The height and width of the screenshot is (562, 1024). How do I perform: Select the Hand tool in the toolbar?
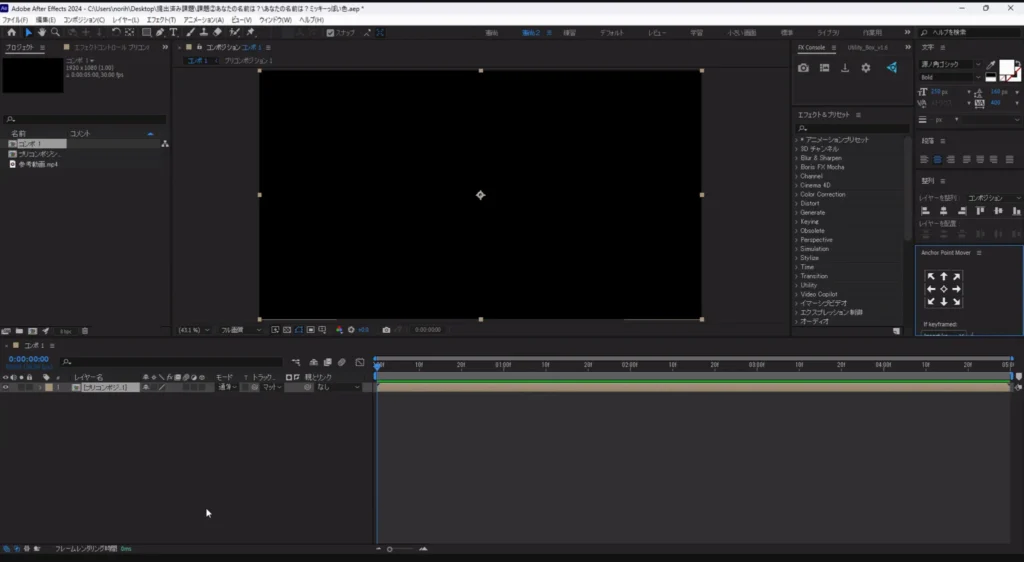point(41,33)
